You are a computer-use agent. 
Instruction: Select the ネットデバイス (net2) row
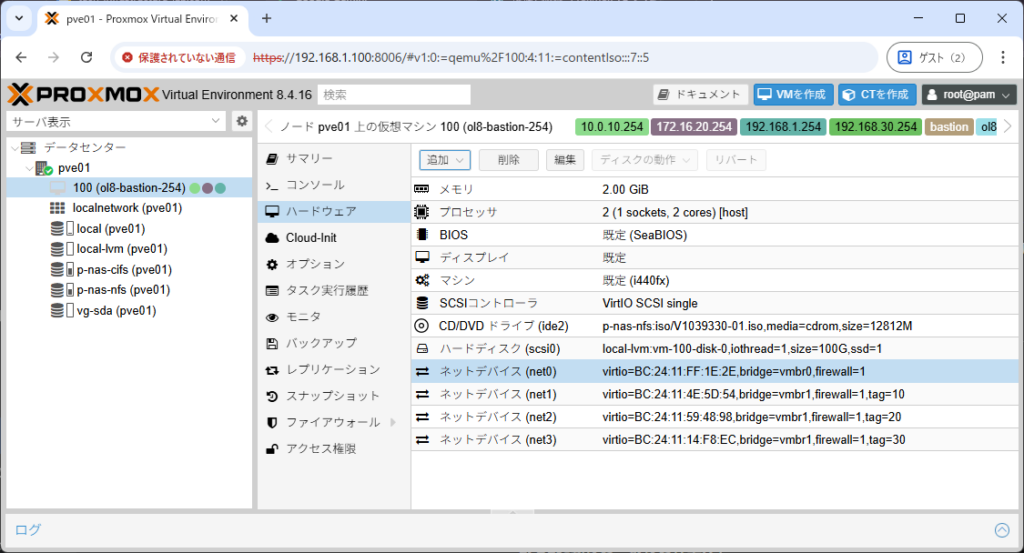pos(715,417)
